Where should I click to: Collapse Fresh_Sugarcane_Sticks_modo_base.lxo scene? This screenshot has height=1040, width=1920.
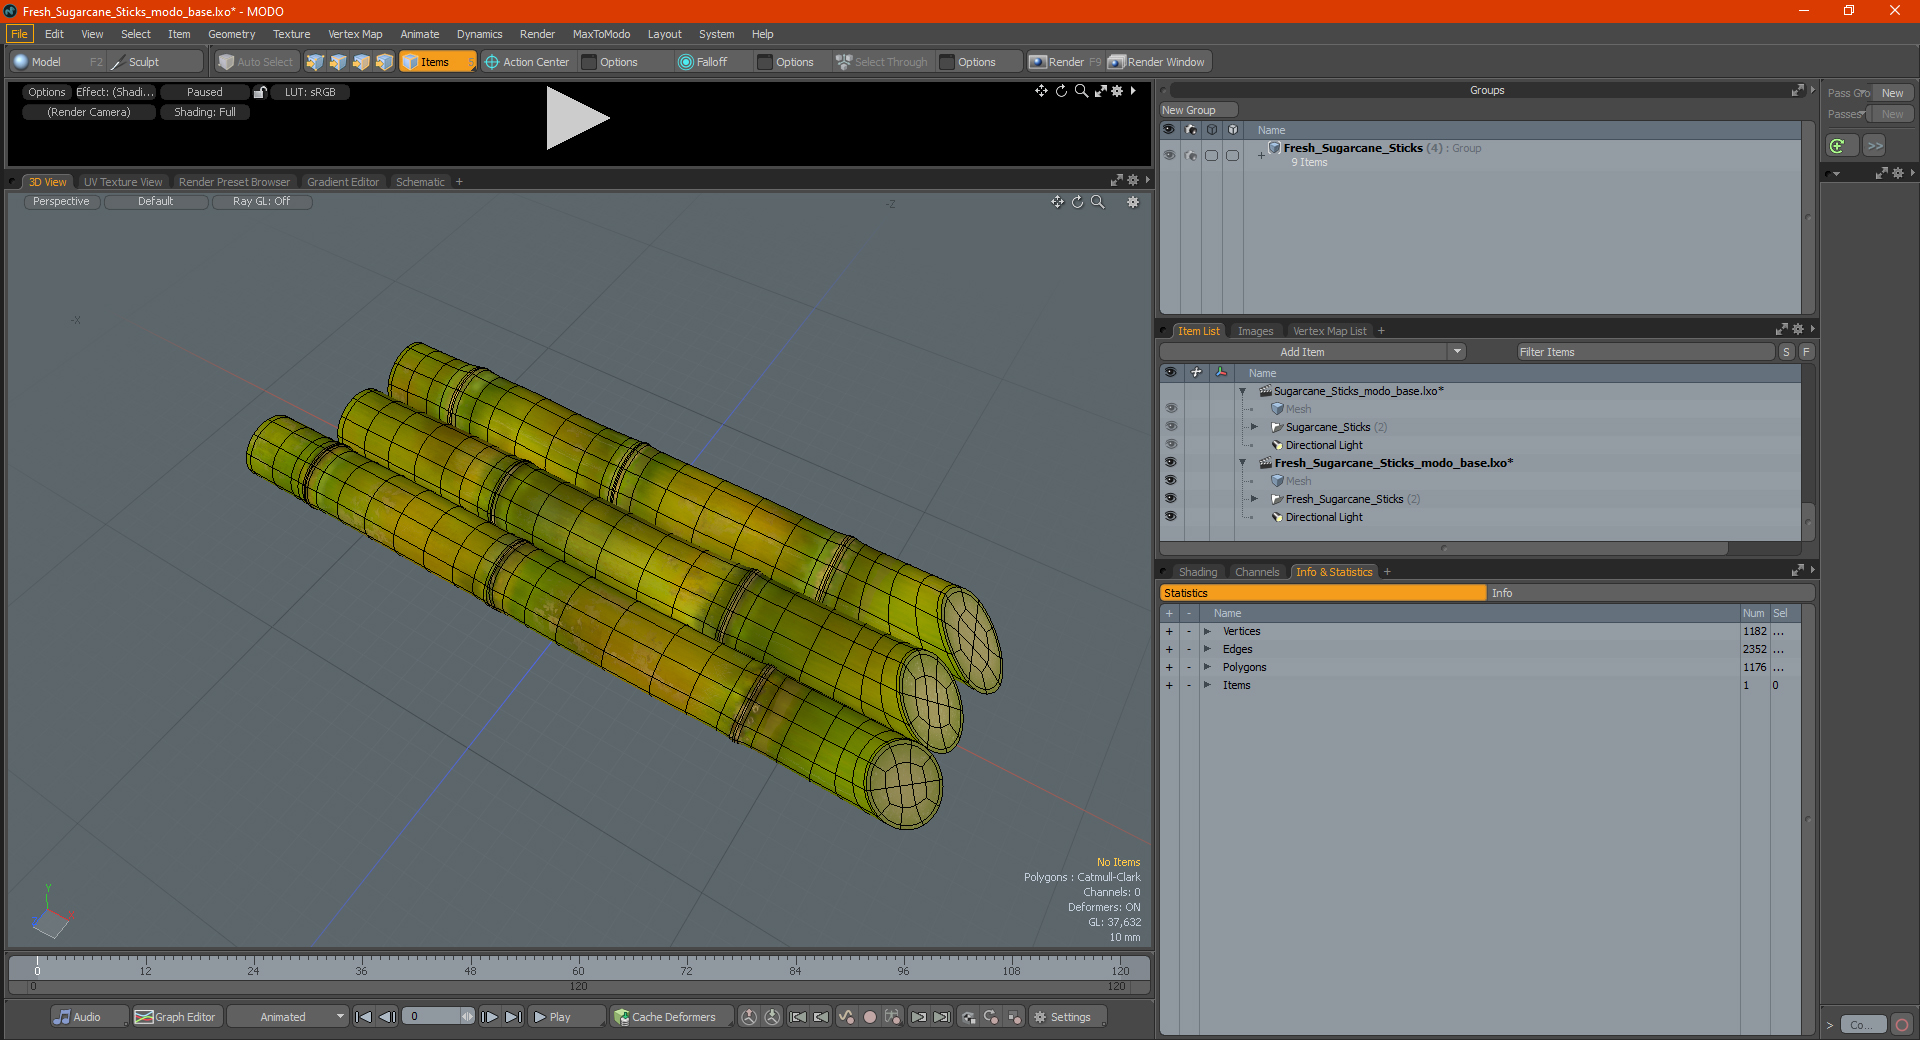[x=1242, y=463]
